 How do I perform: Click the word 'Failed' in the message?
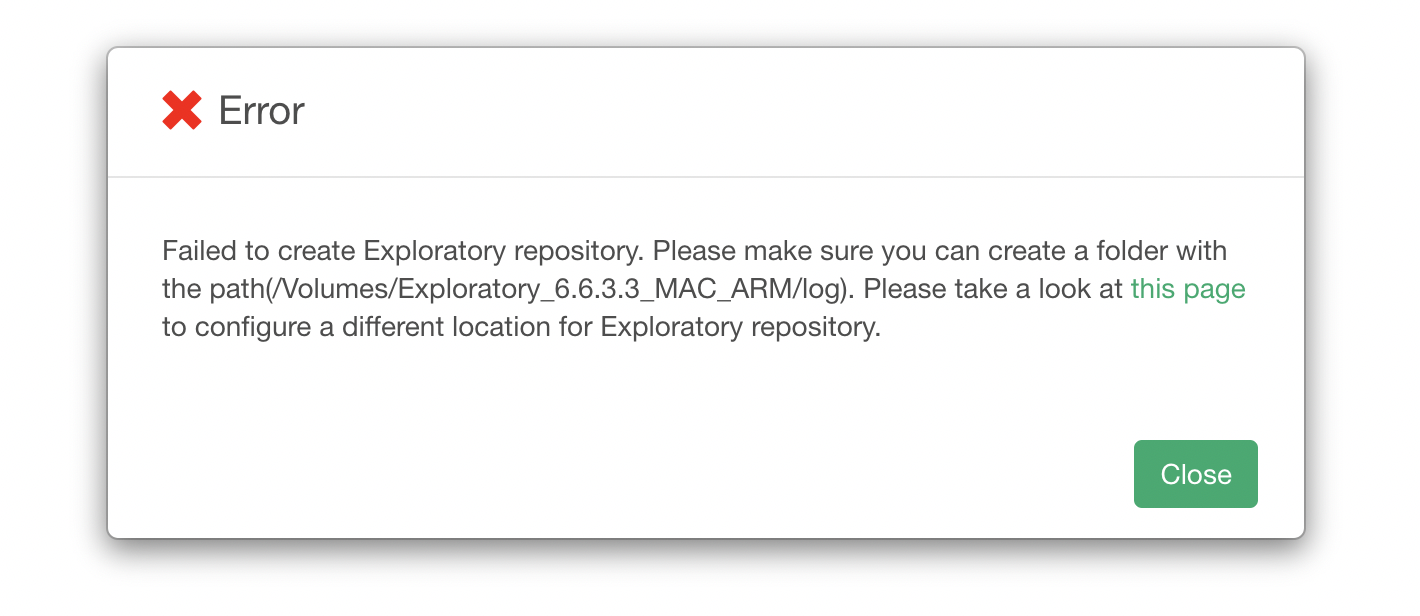point(194,250)
